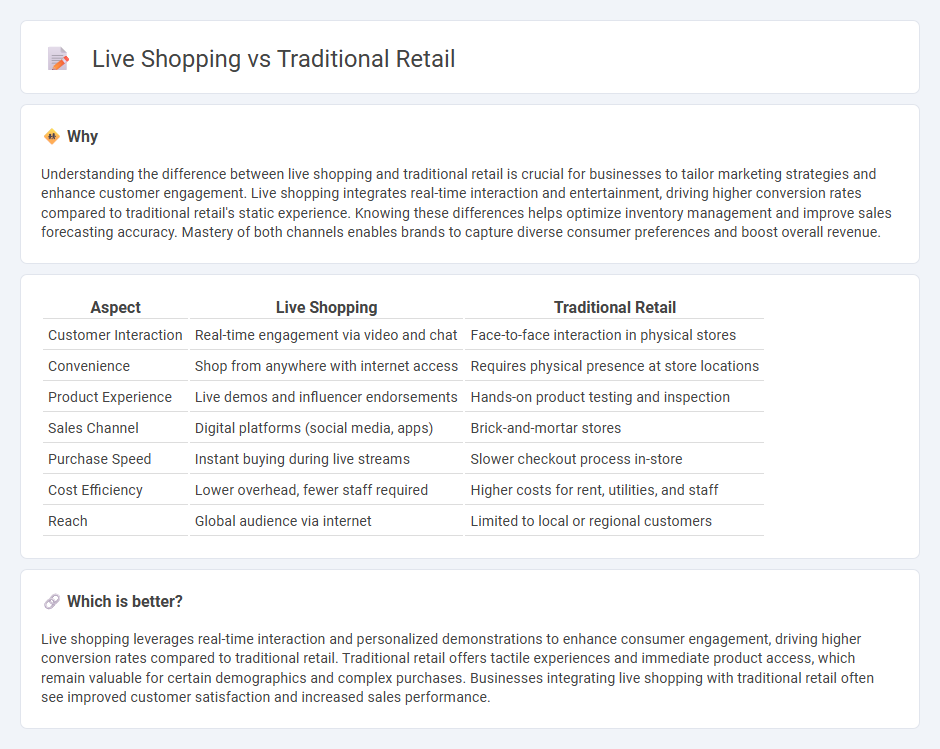The image size is (940, 749).
Task: Click the 'Brick-and-mortar stores' cell
Action: 614,428
